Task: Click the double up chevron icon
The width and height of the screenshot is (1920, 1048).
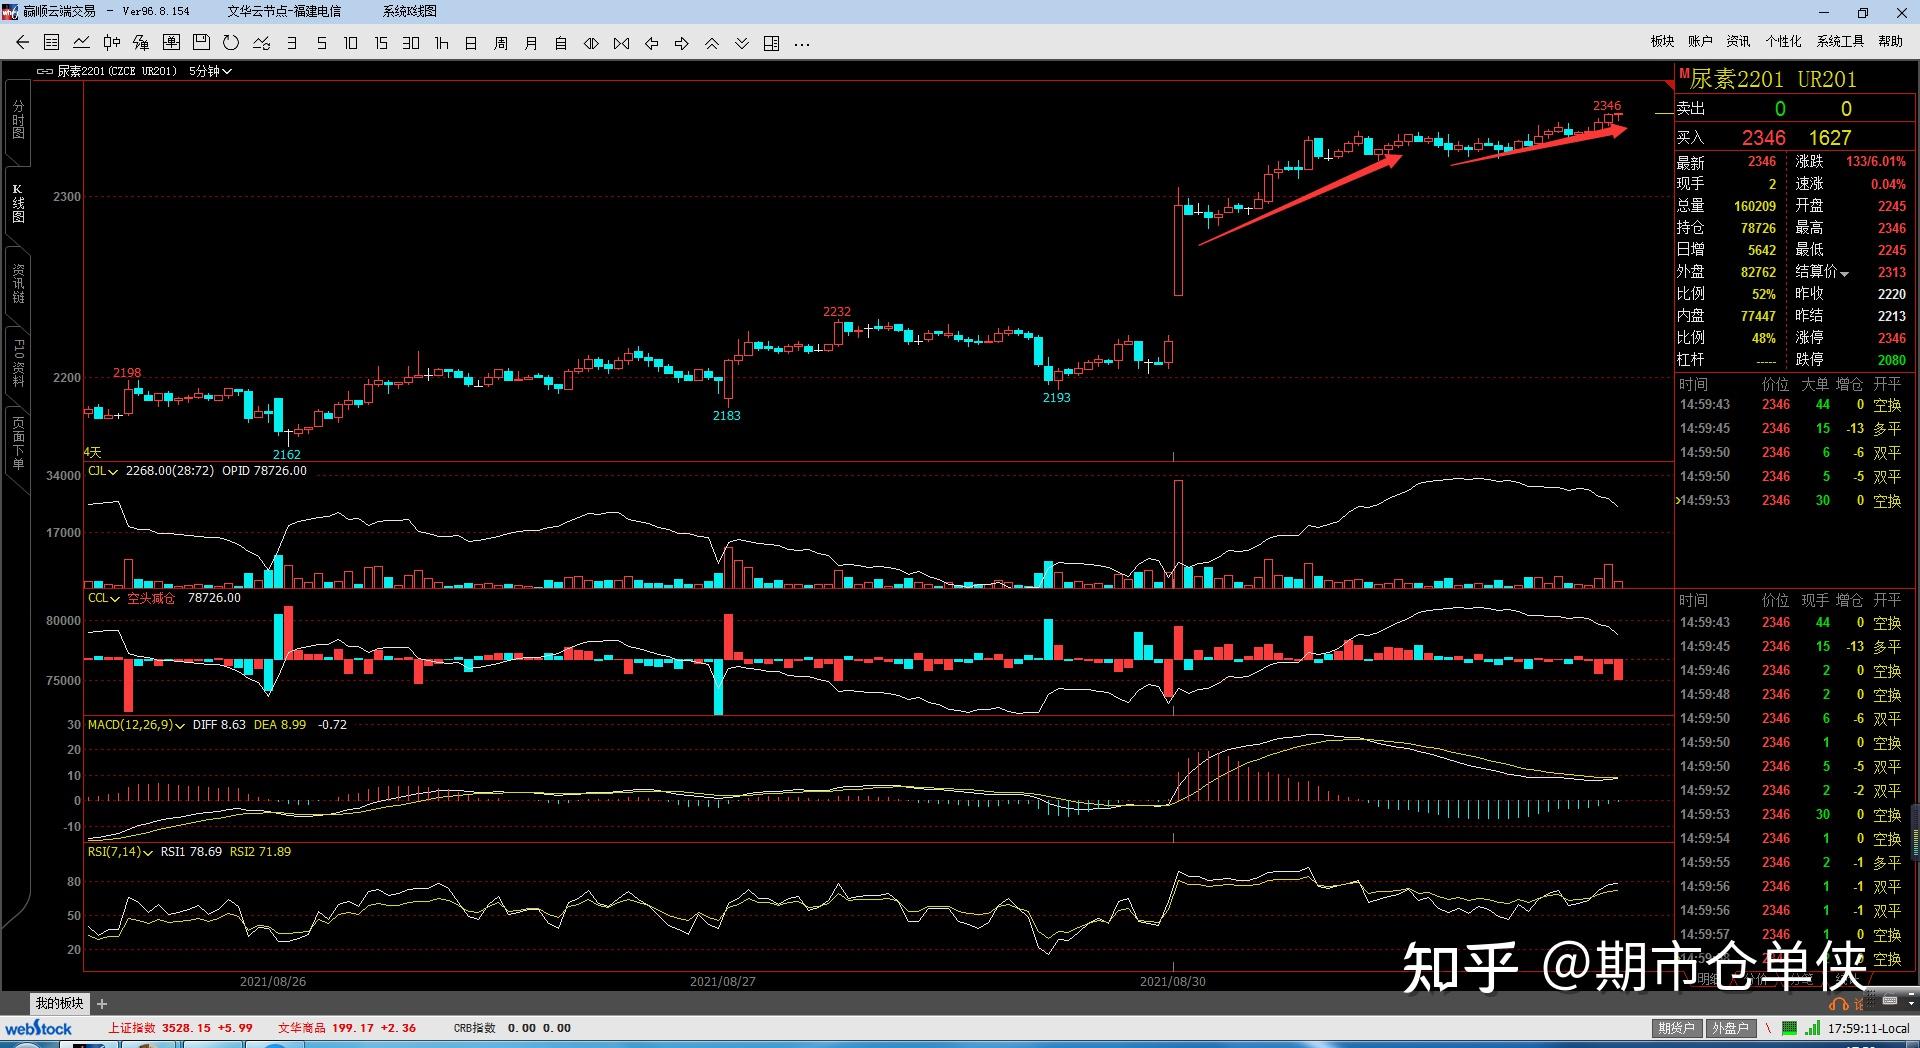Action: [711, 43]
